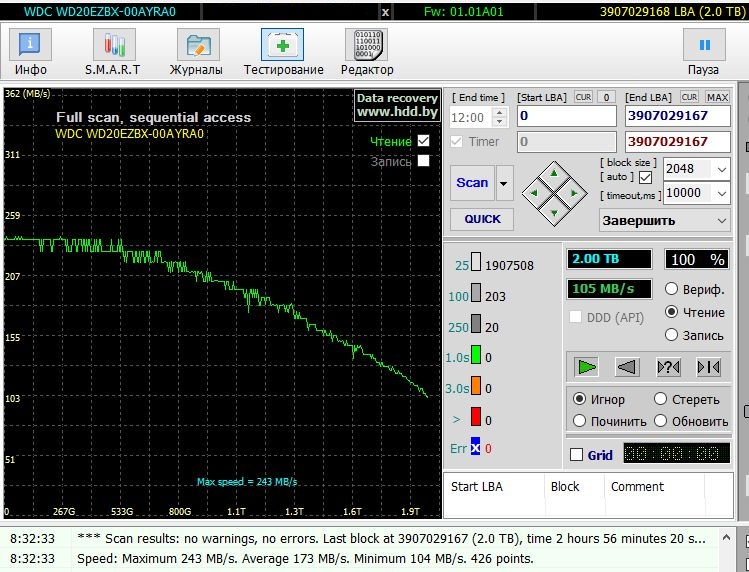Click the green 1.0s block color swatch
This screenshot has width=749, height=572.
point(476,357)
